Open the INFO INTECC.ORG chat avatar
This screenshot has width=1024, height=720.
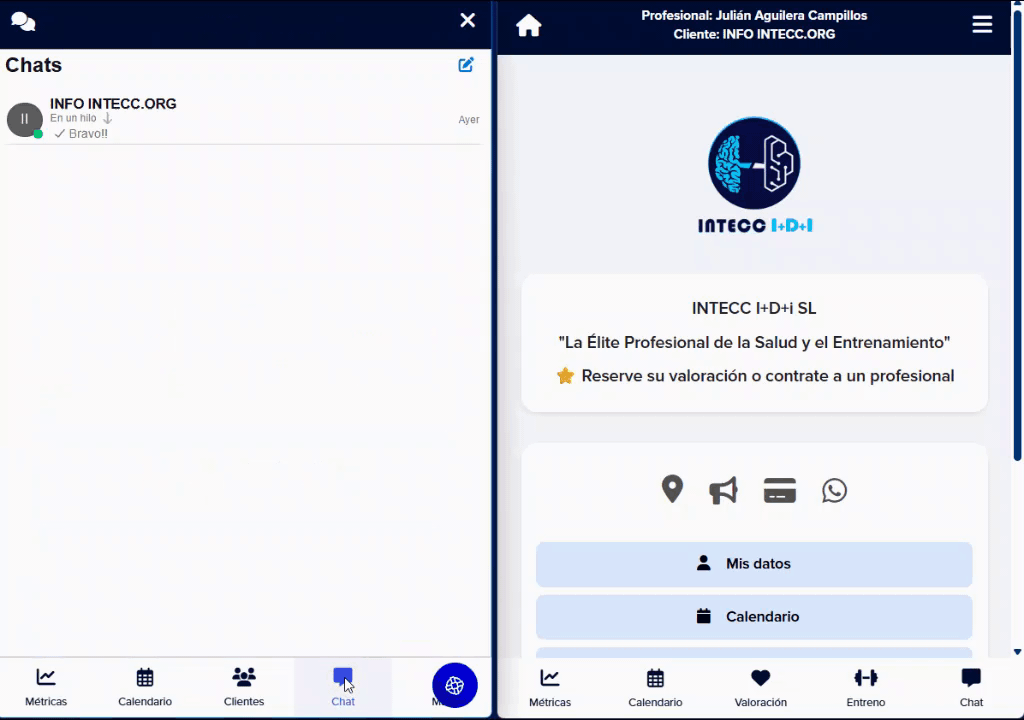coord(25,120)
